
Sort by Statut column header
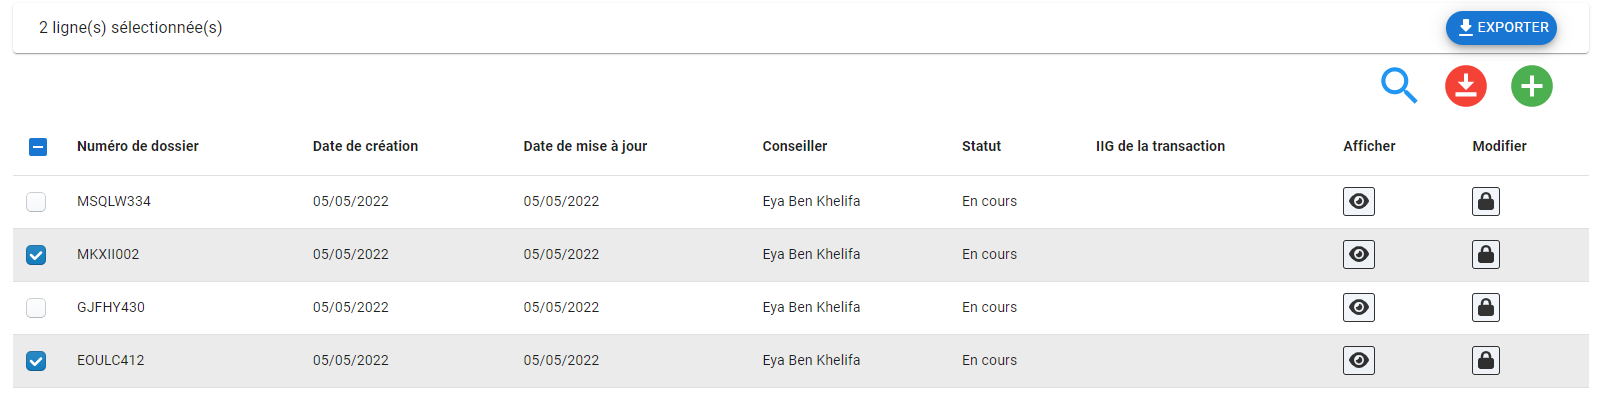tap(981, 146)
